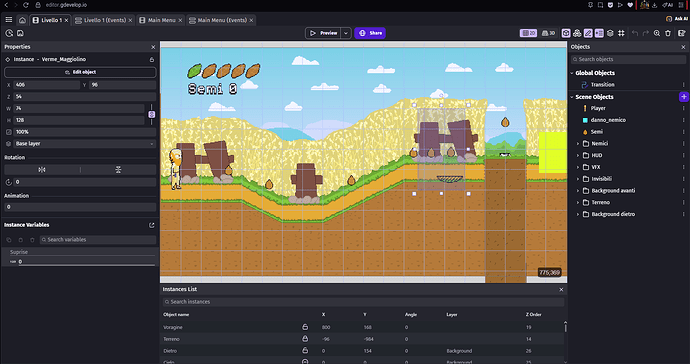Expand the Terreno folder
The image size is (690, 364).
click(x=578, y=202)
